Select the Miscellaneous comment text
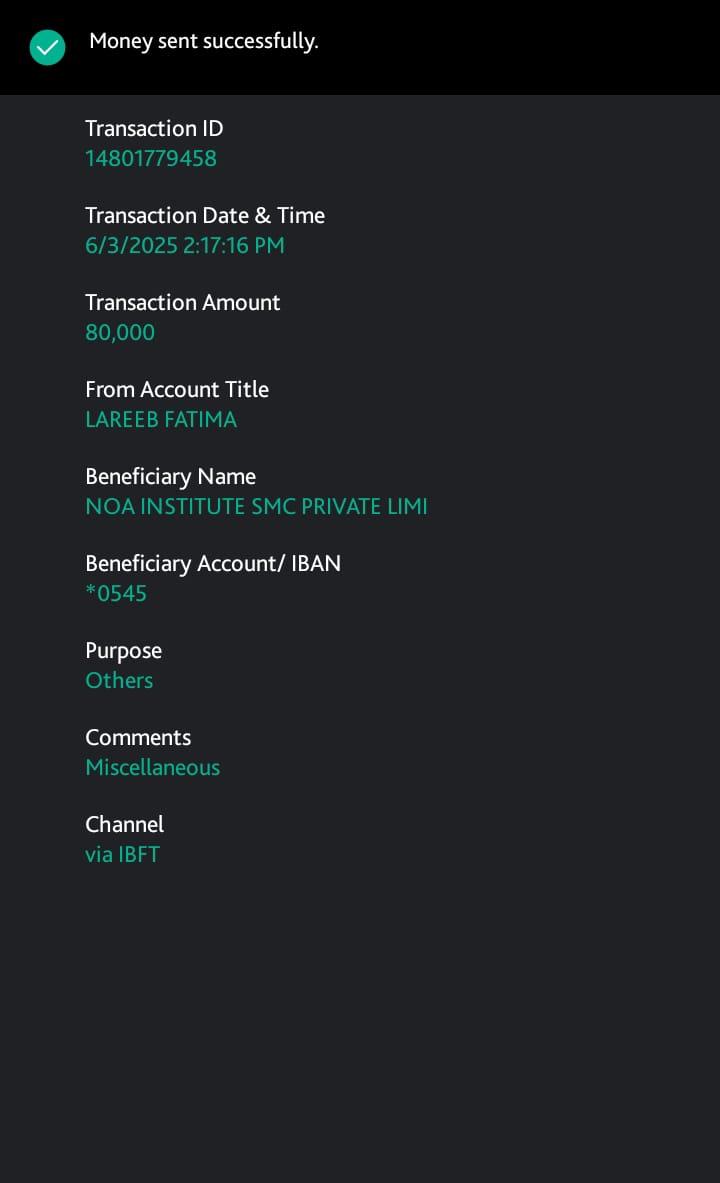 (x=152, y=768)
